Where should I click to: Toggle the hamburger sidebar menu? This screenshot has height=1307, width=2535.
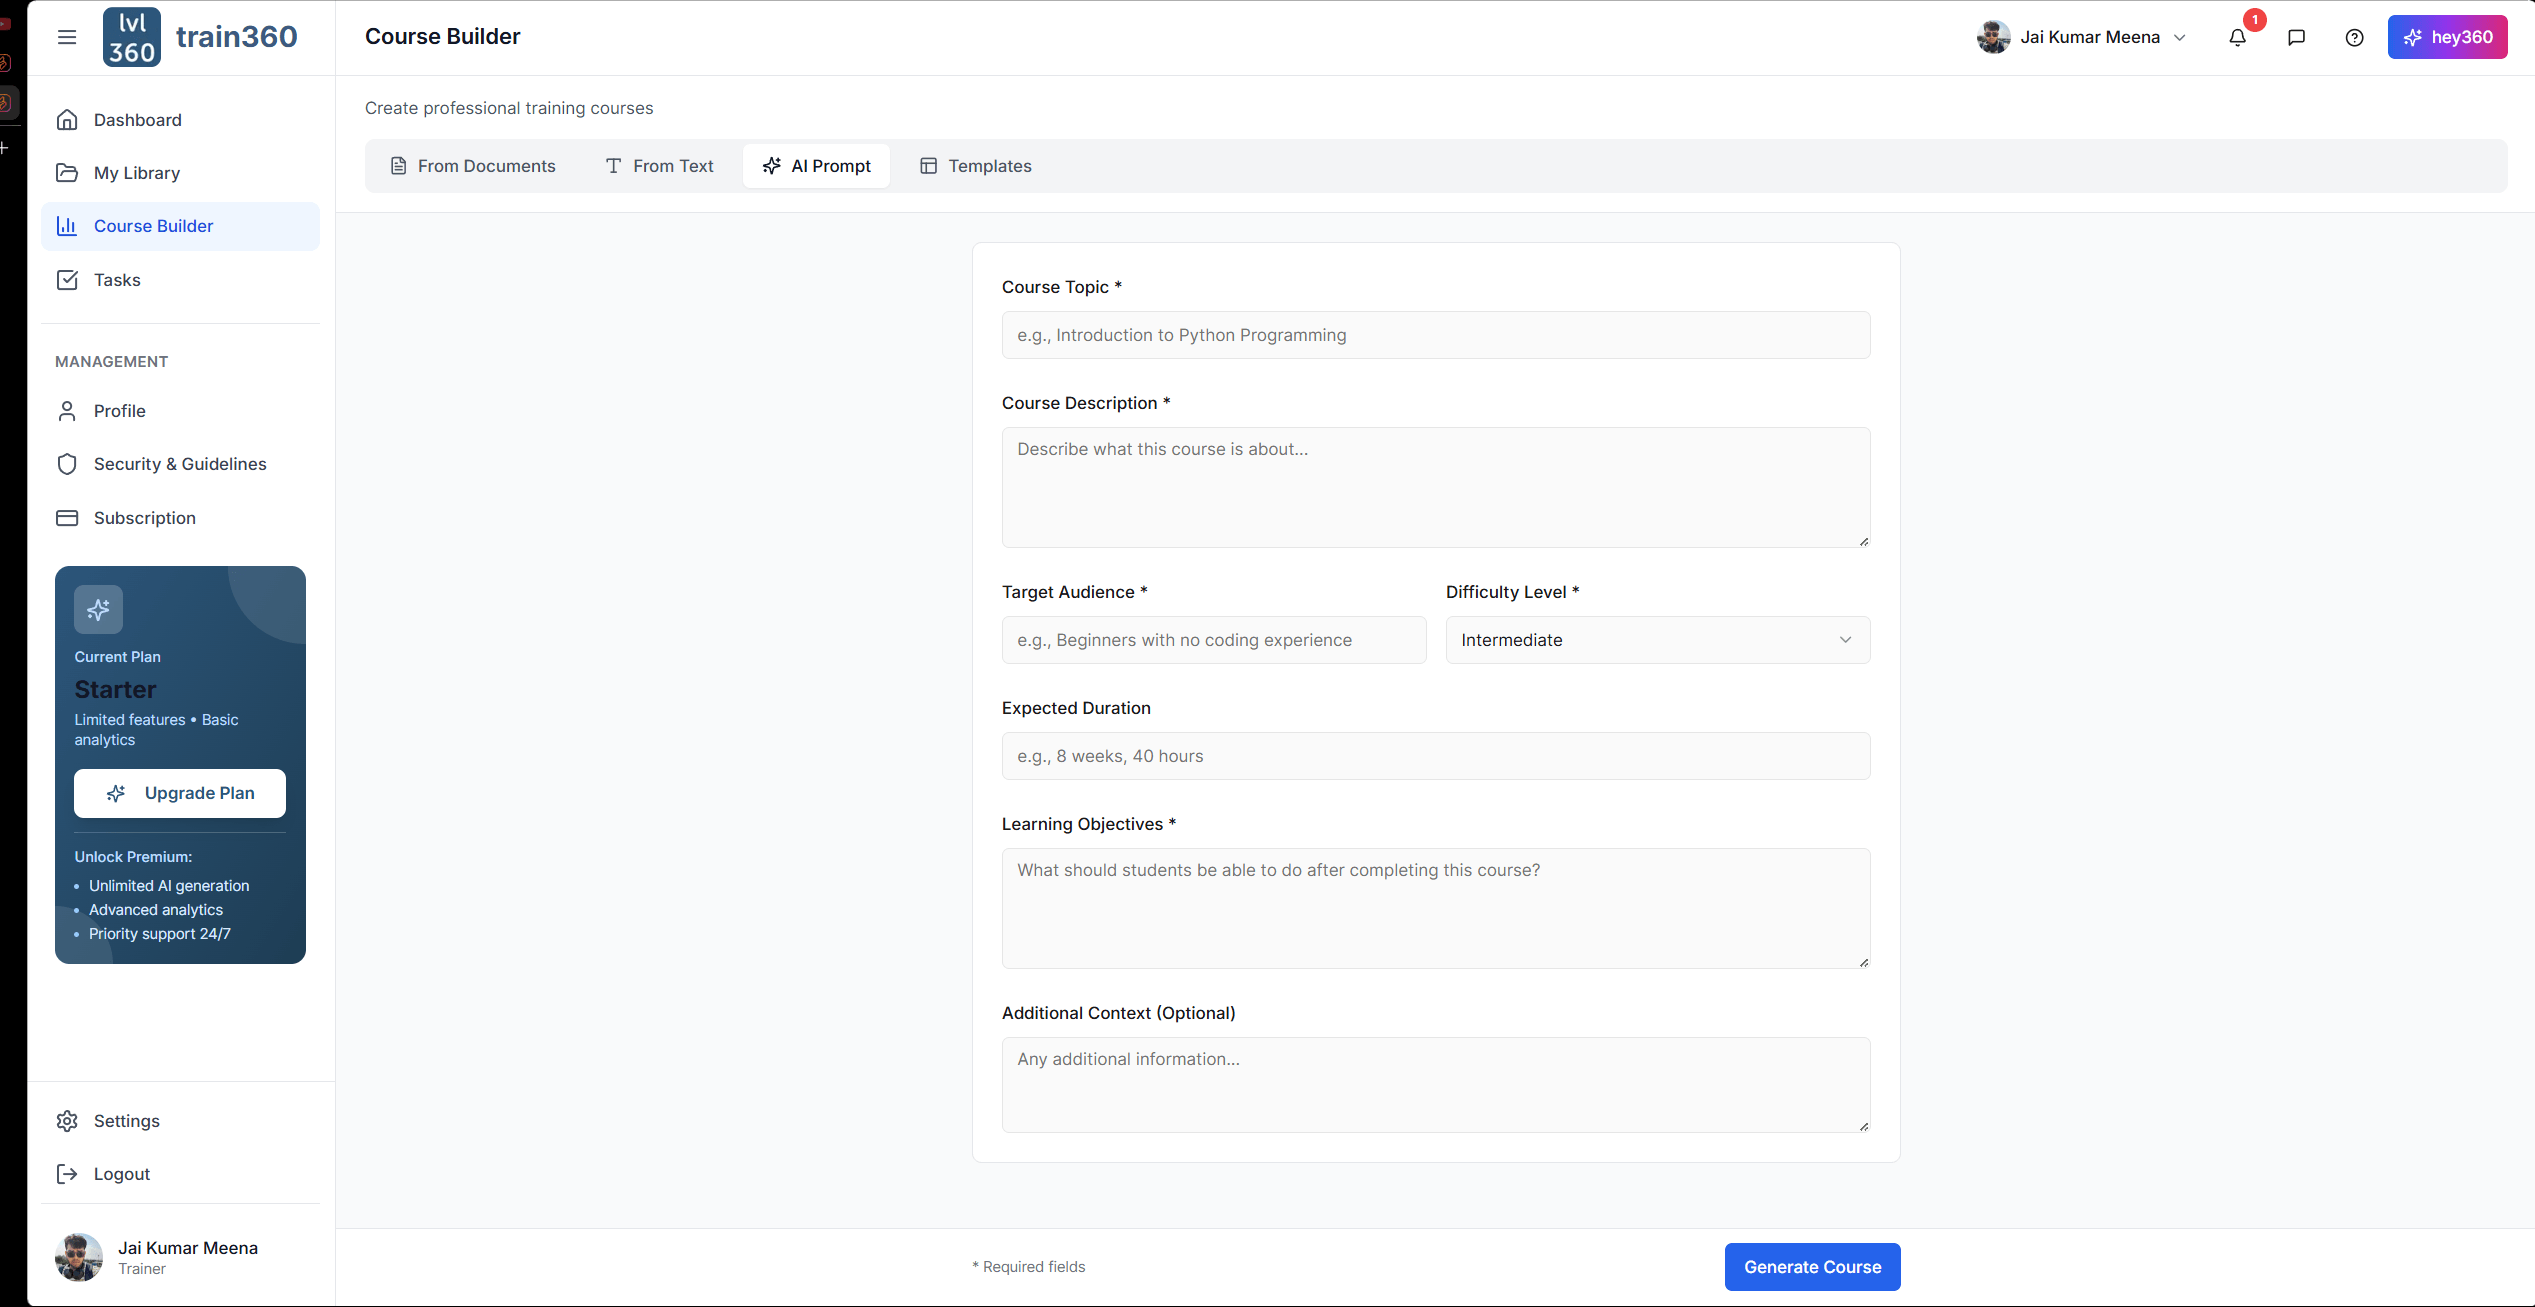point(67,37)
